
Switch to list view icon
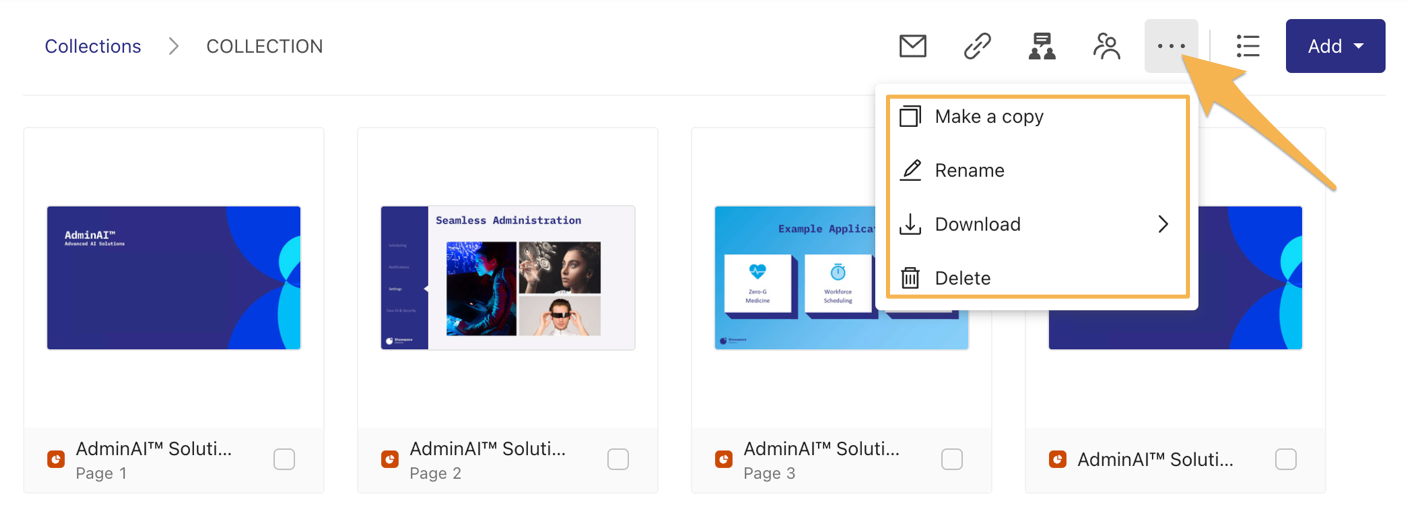(x=1247, y=46)
